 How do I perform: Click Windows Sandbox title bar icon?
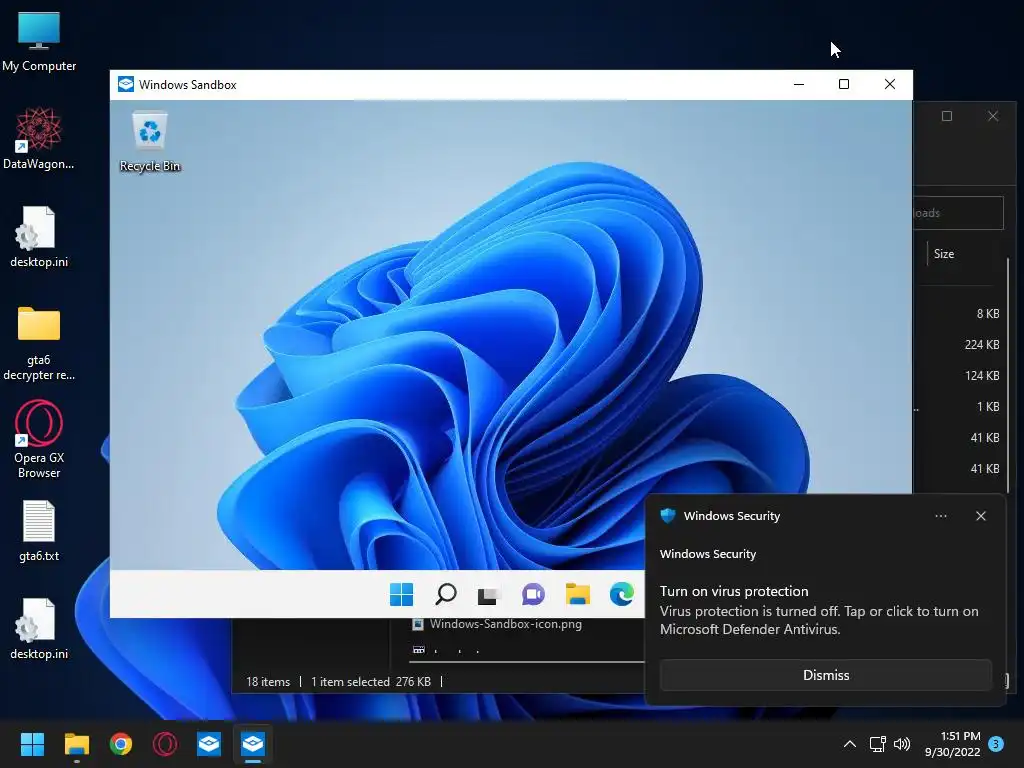click(125, 84)
